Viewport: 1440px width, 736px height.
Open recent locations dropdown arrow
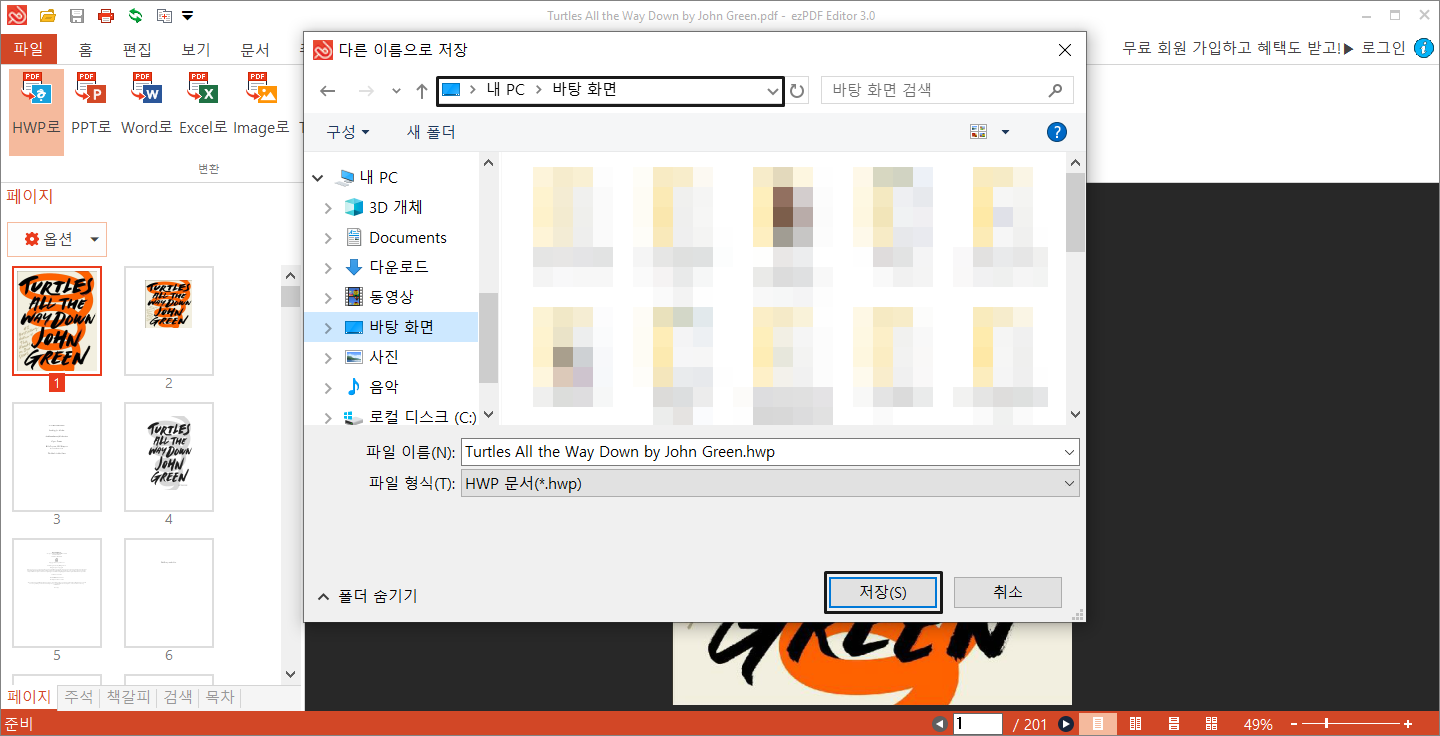[x=397, y=91]
